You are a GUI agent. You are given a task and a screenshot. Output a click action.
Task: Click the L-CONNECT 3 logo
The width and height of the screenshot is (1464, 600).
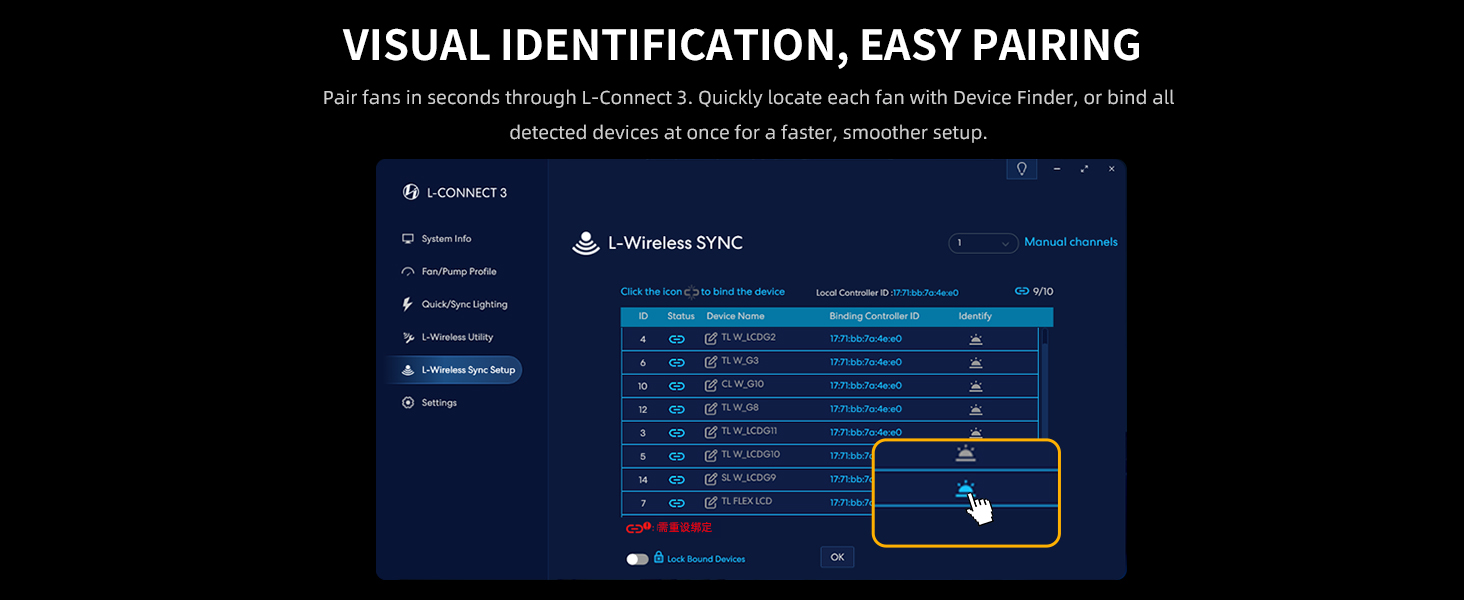tap(455, 192)
